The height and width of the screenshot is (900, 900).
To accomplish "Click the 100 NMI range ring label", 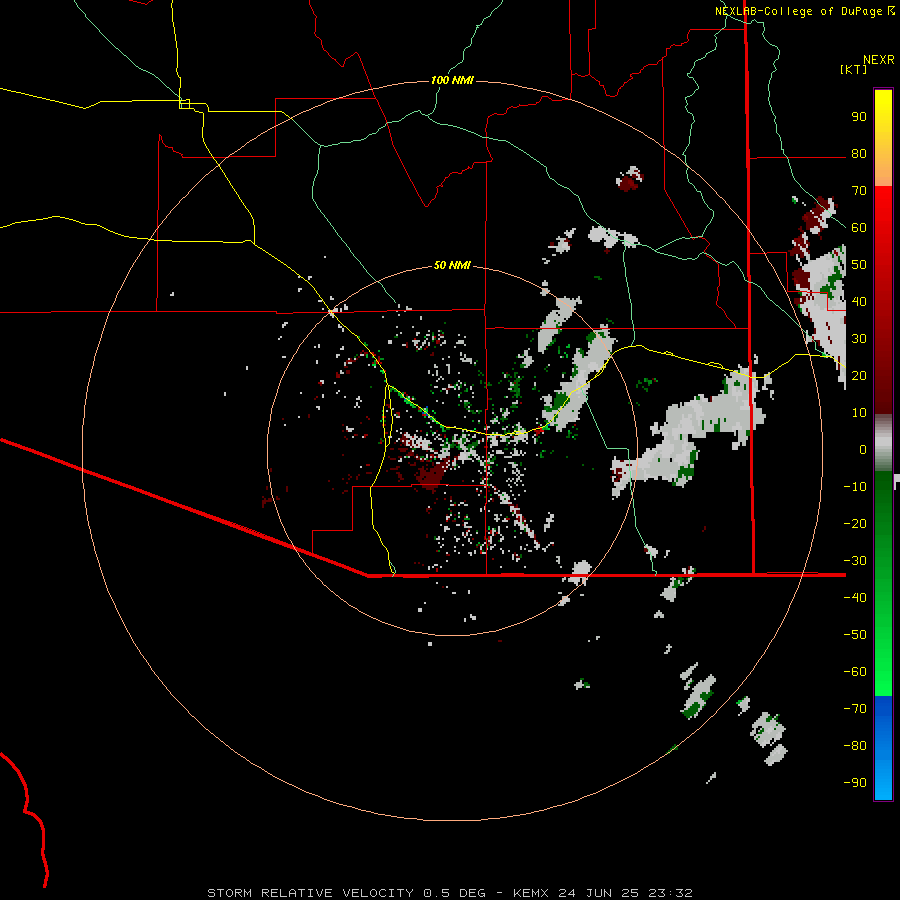I will (452, 80).
